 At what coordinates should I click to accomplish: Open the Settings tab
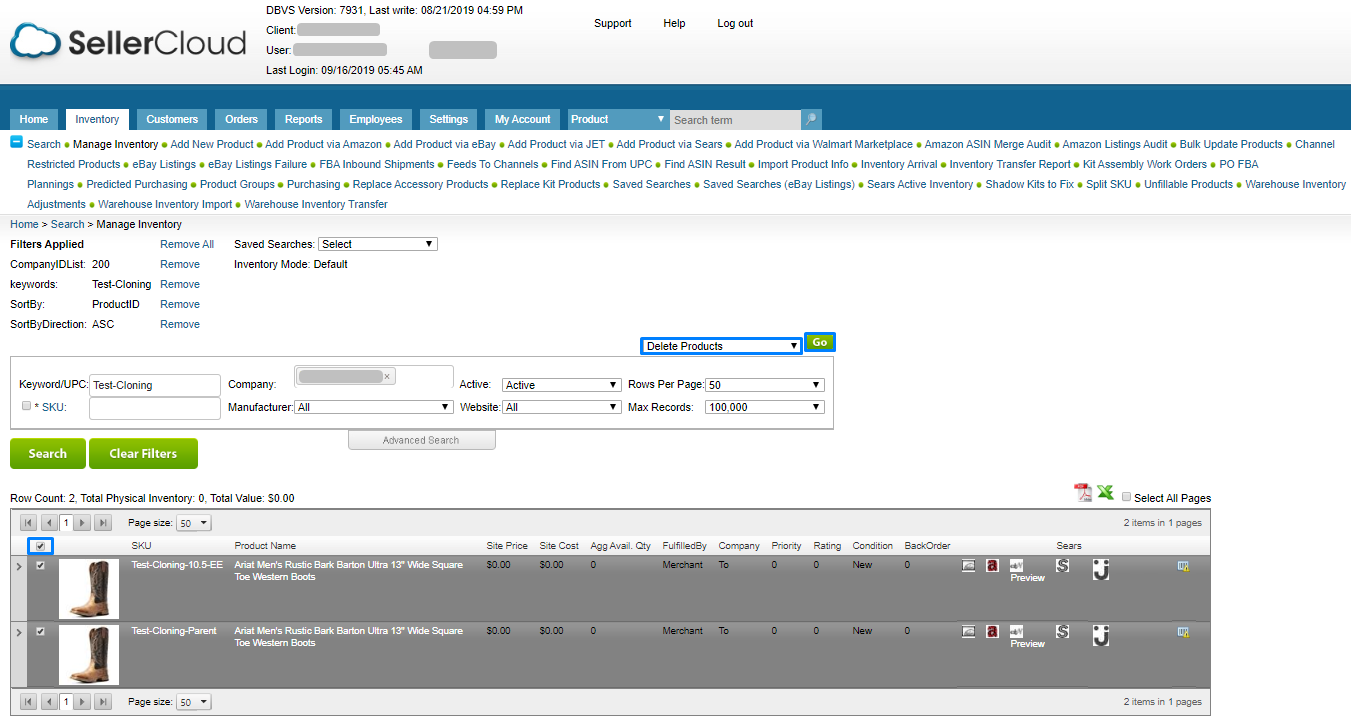[x=448, y=119]
